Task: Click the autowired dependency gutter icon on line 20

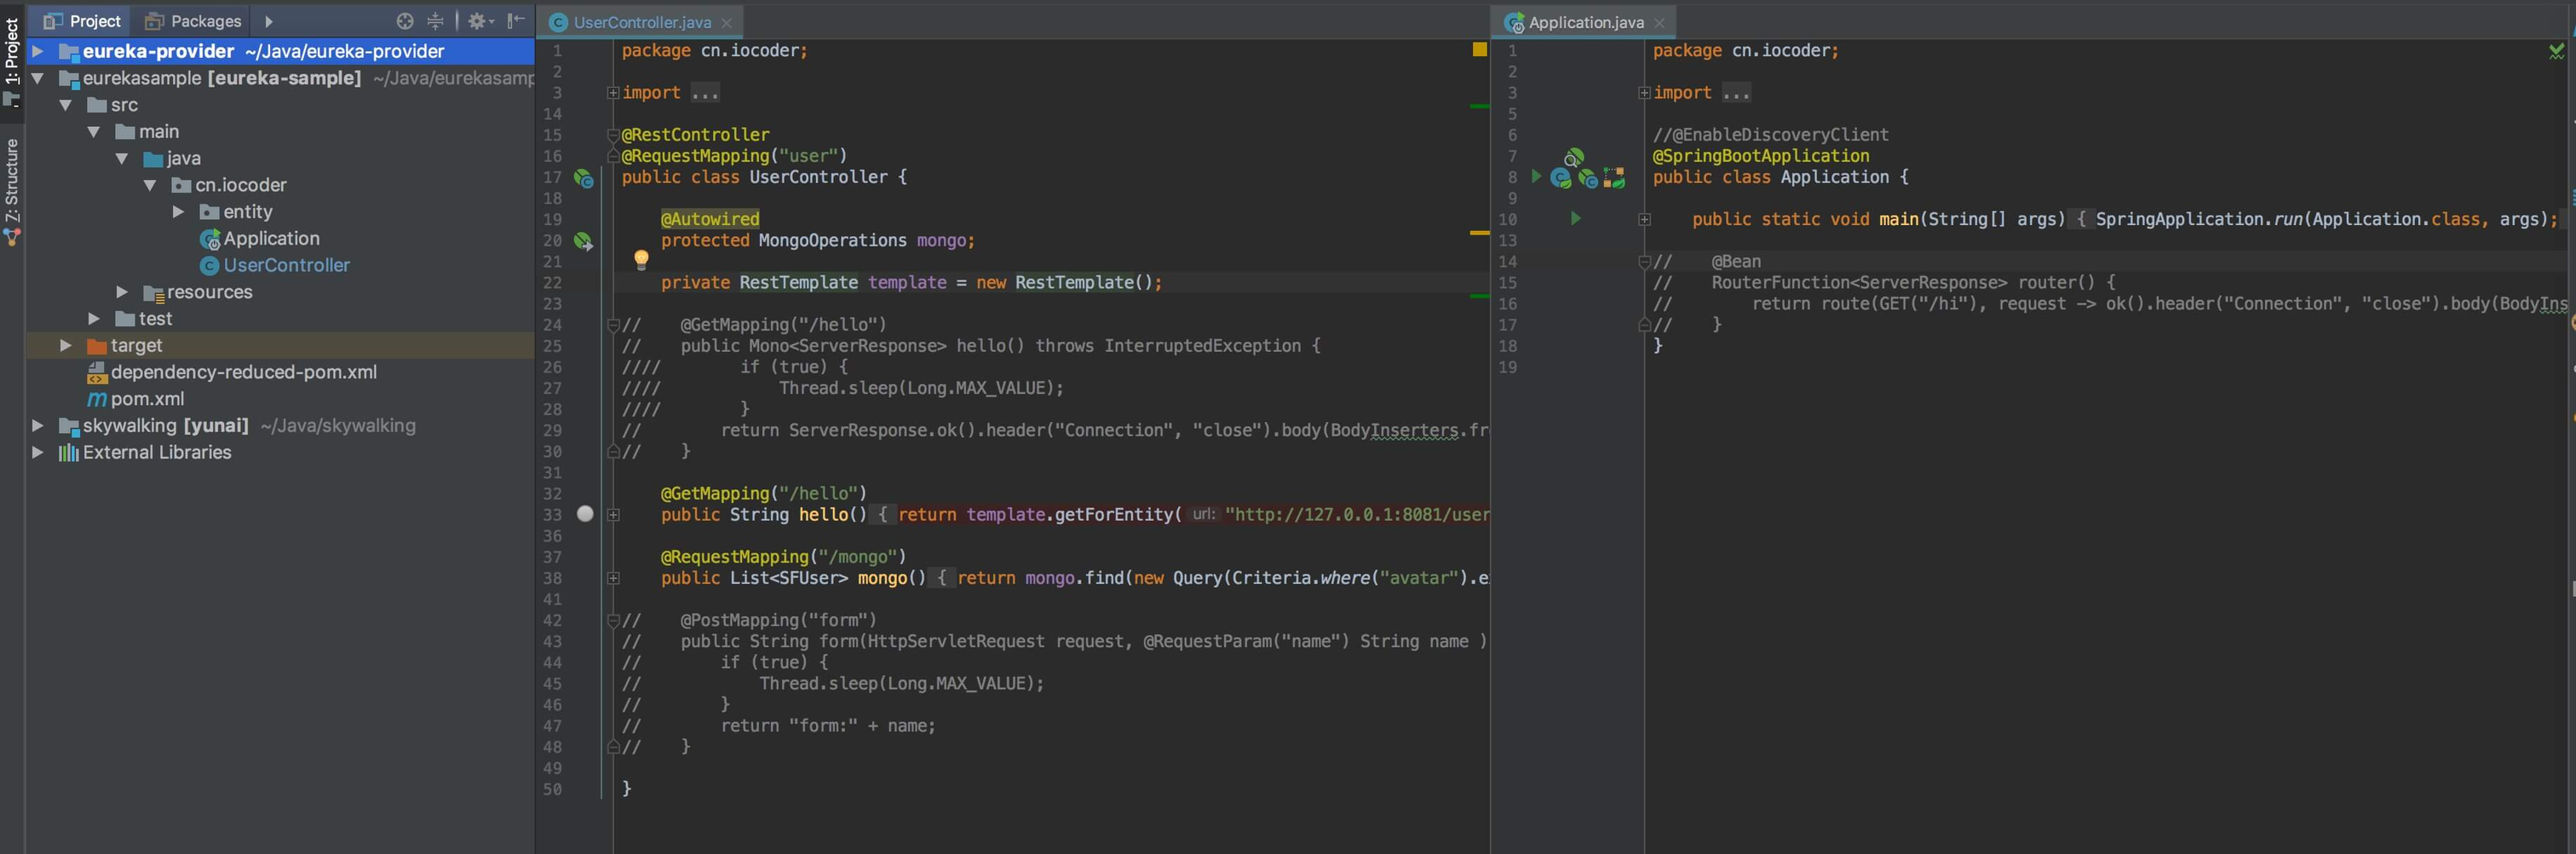Action: tap(583, 241)
